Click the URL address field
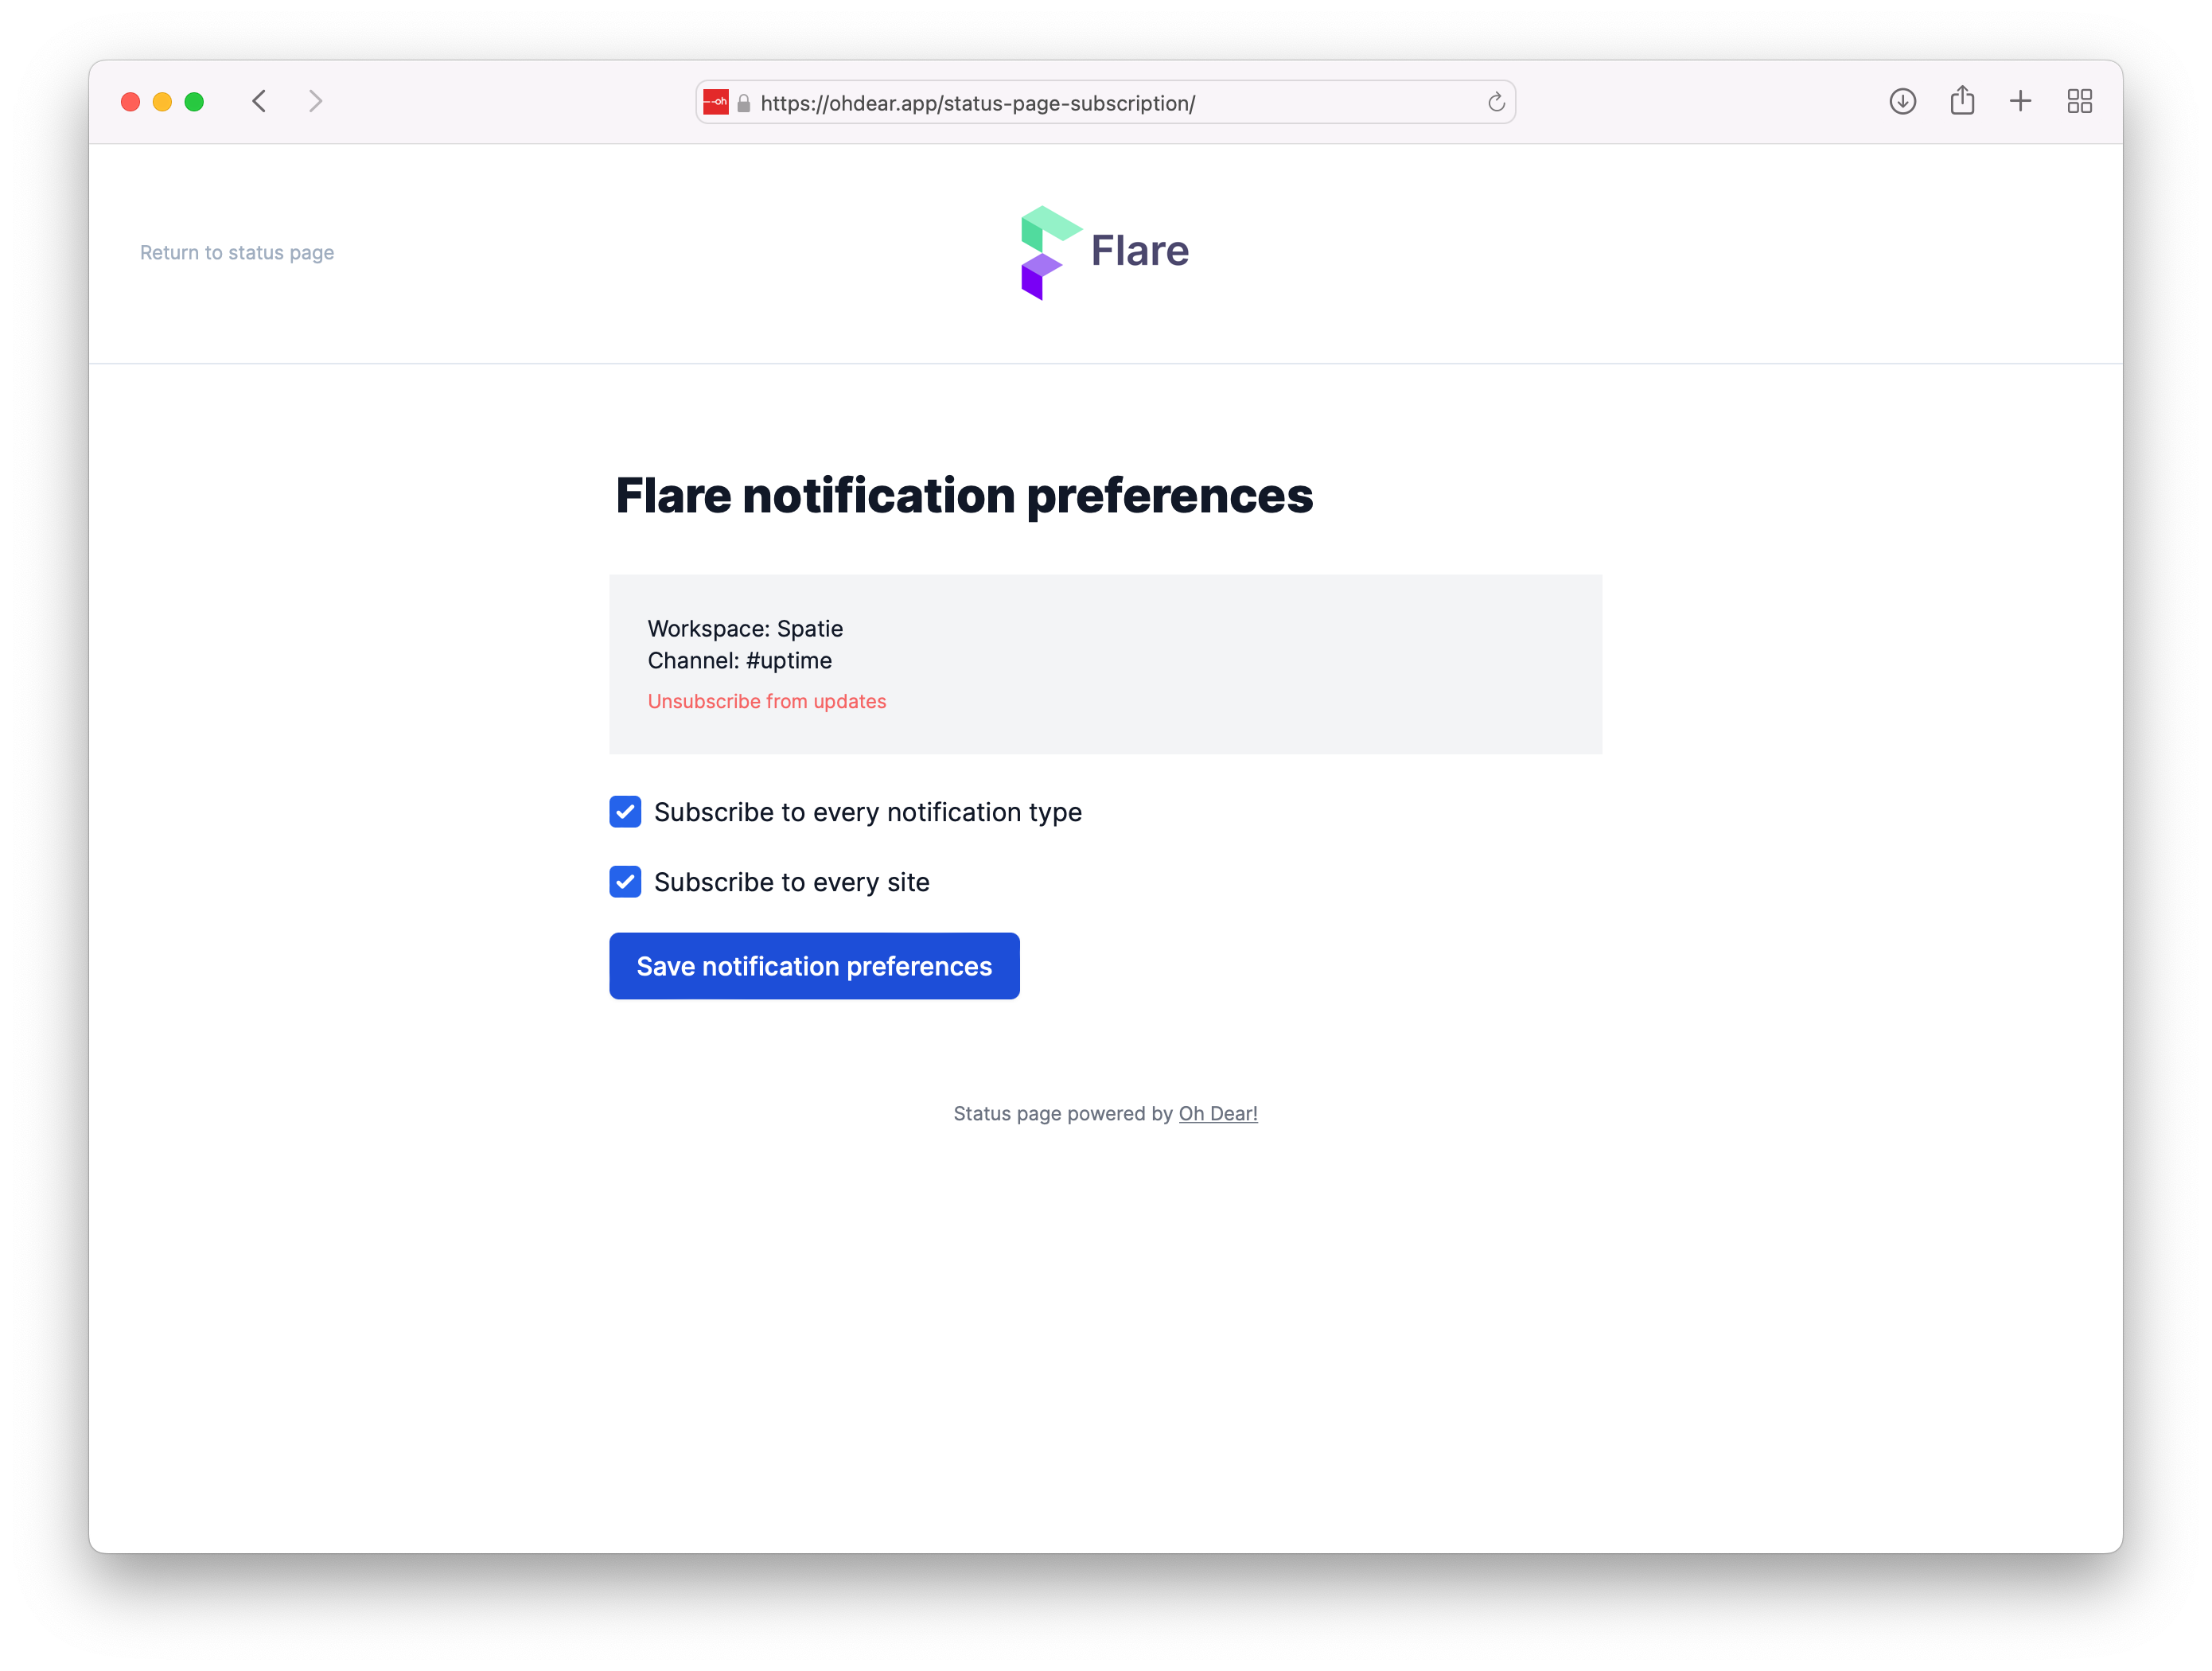 pos(1105,102)
